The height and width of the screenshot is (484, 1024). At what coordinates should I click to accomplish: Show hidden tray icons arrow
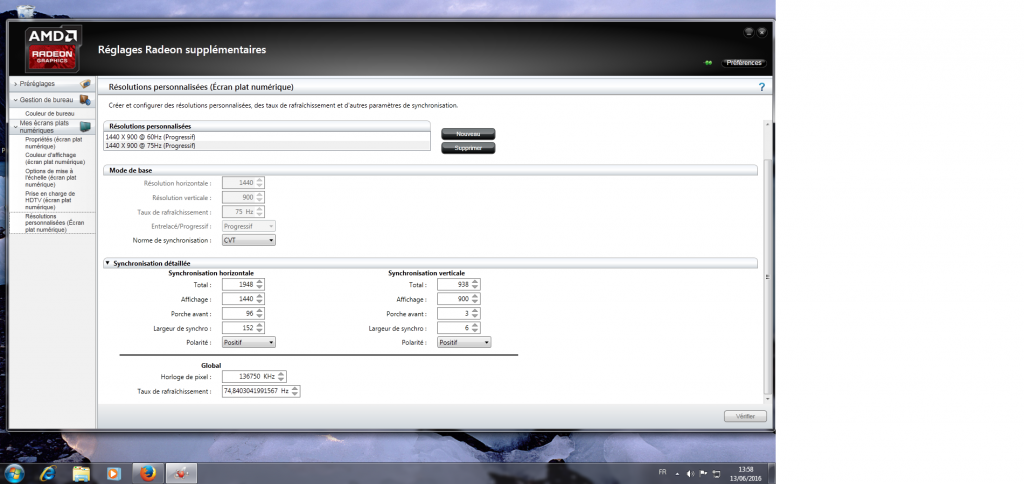(677, 474)
